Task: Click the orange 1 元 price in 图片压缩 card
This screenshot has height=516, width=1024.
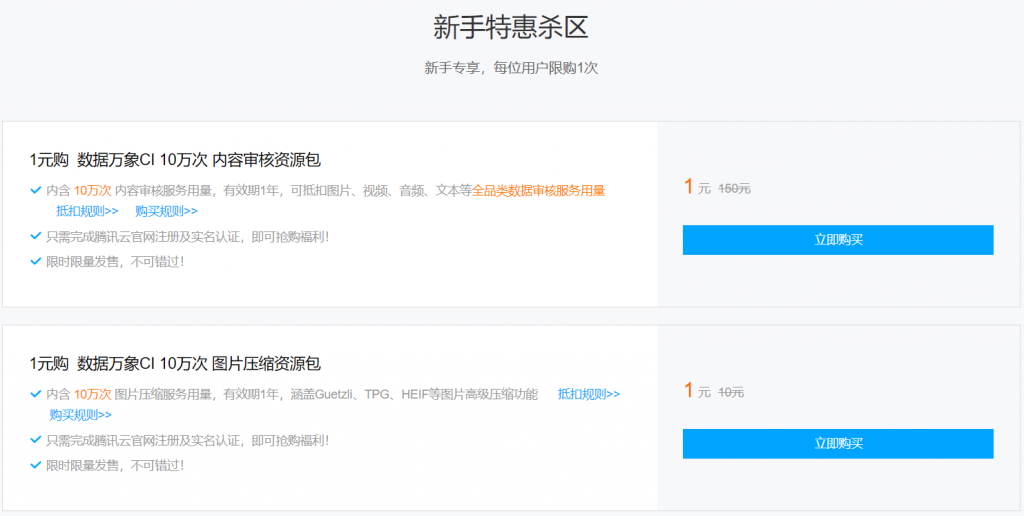Action: (697, 391)
